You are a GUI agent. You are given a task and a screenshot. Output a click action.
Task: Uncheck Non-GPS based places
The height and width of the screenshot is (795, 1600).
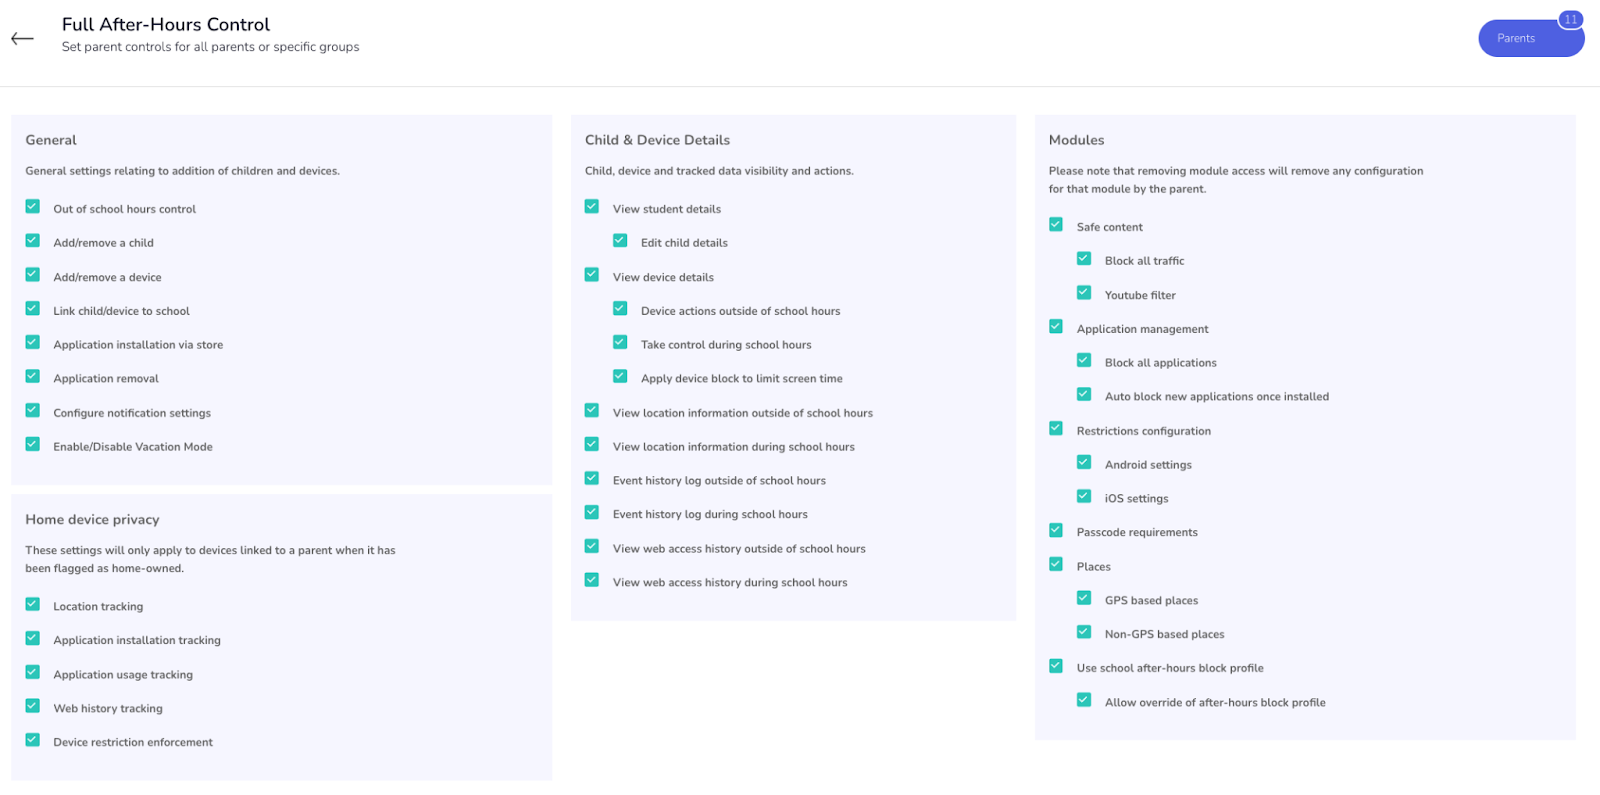(1084, 633)
